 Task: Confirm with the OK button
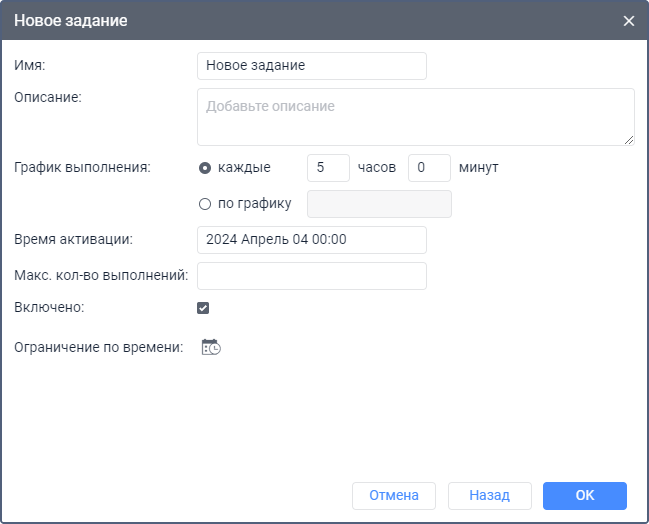pos(585,496)
